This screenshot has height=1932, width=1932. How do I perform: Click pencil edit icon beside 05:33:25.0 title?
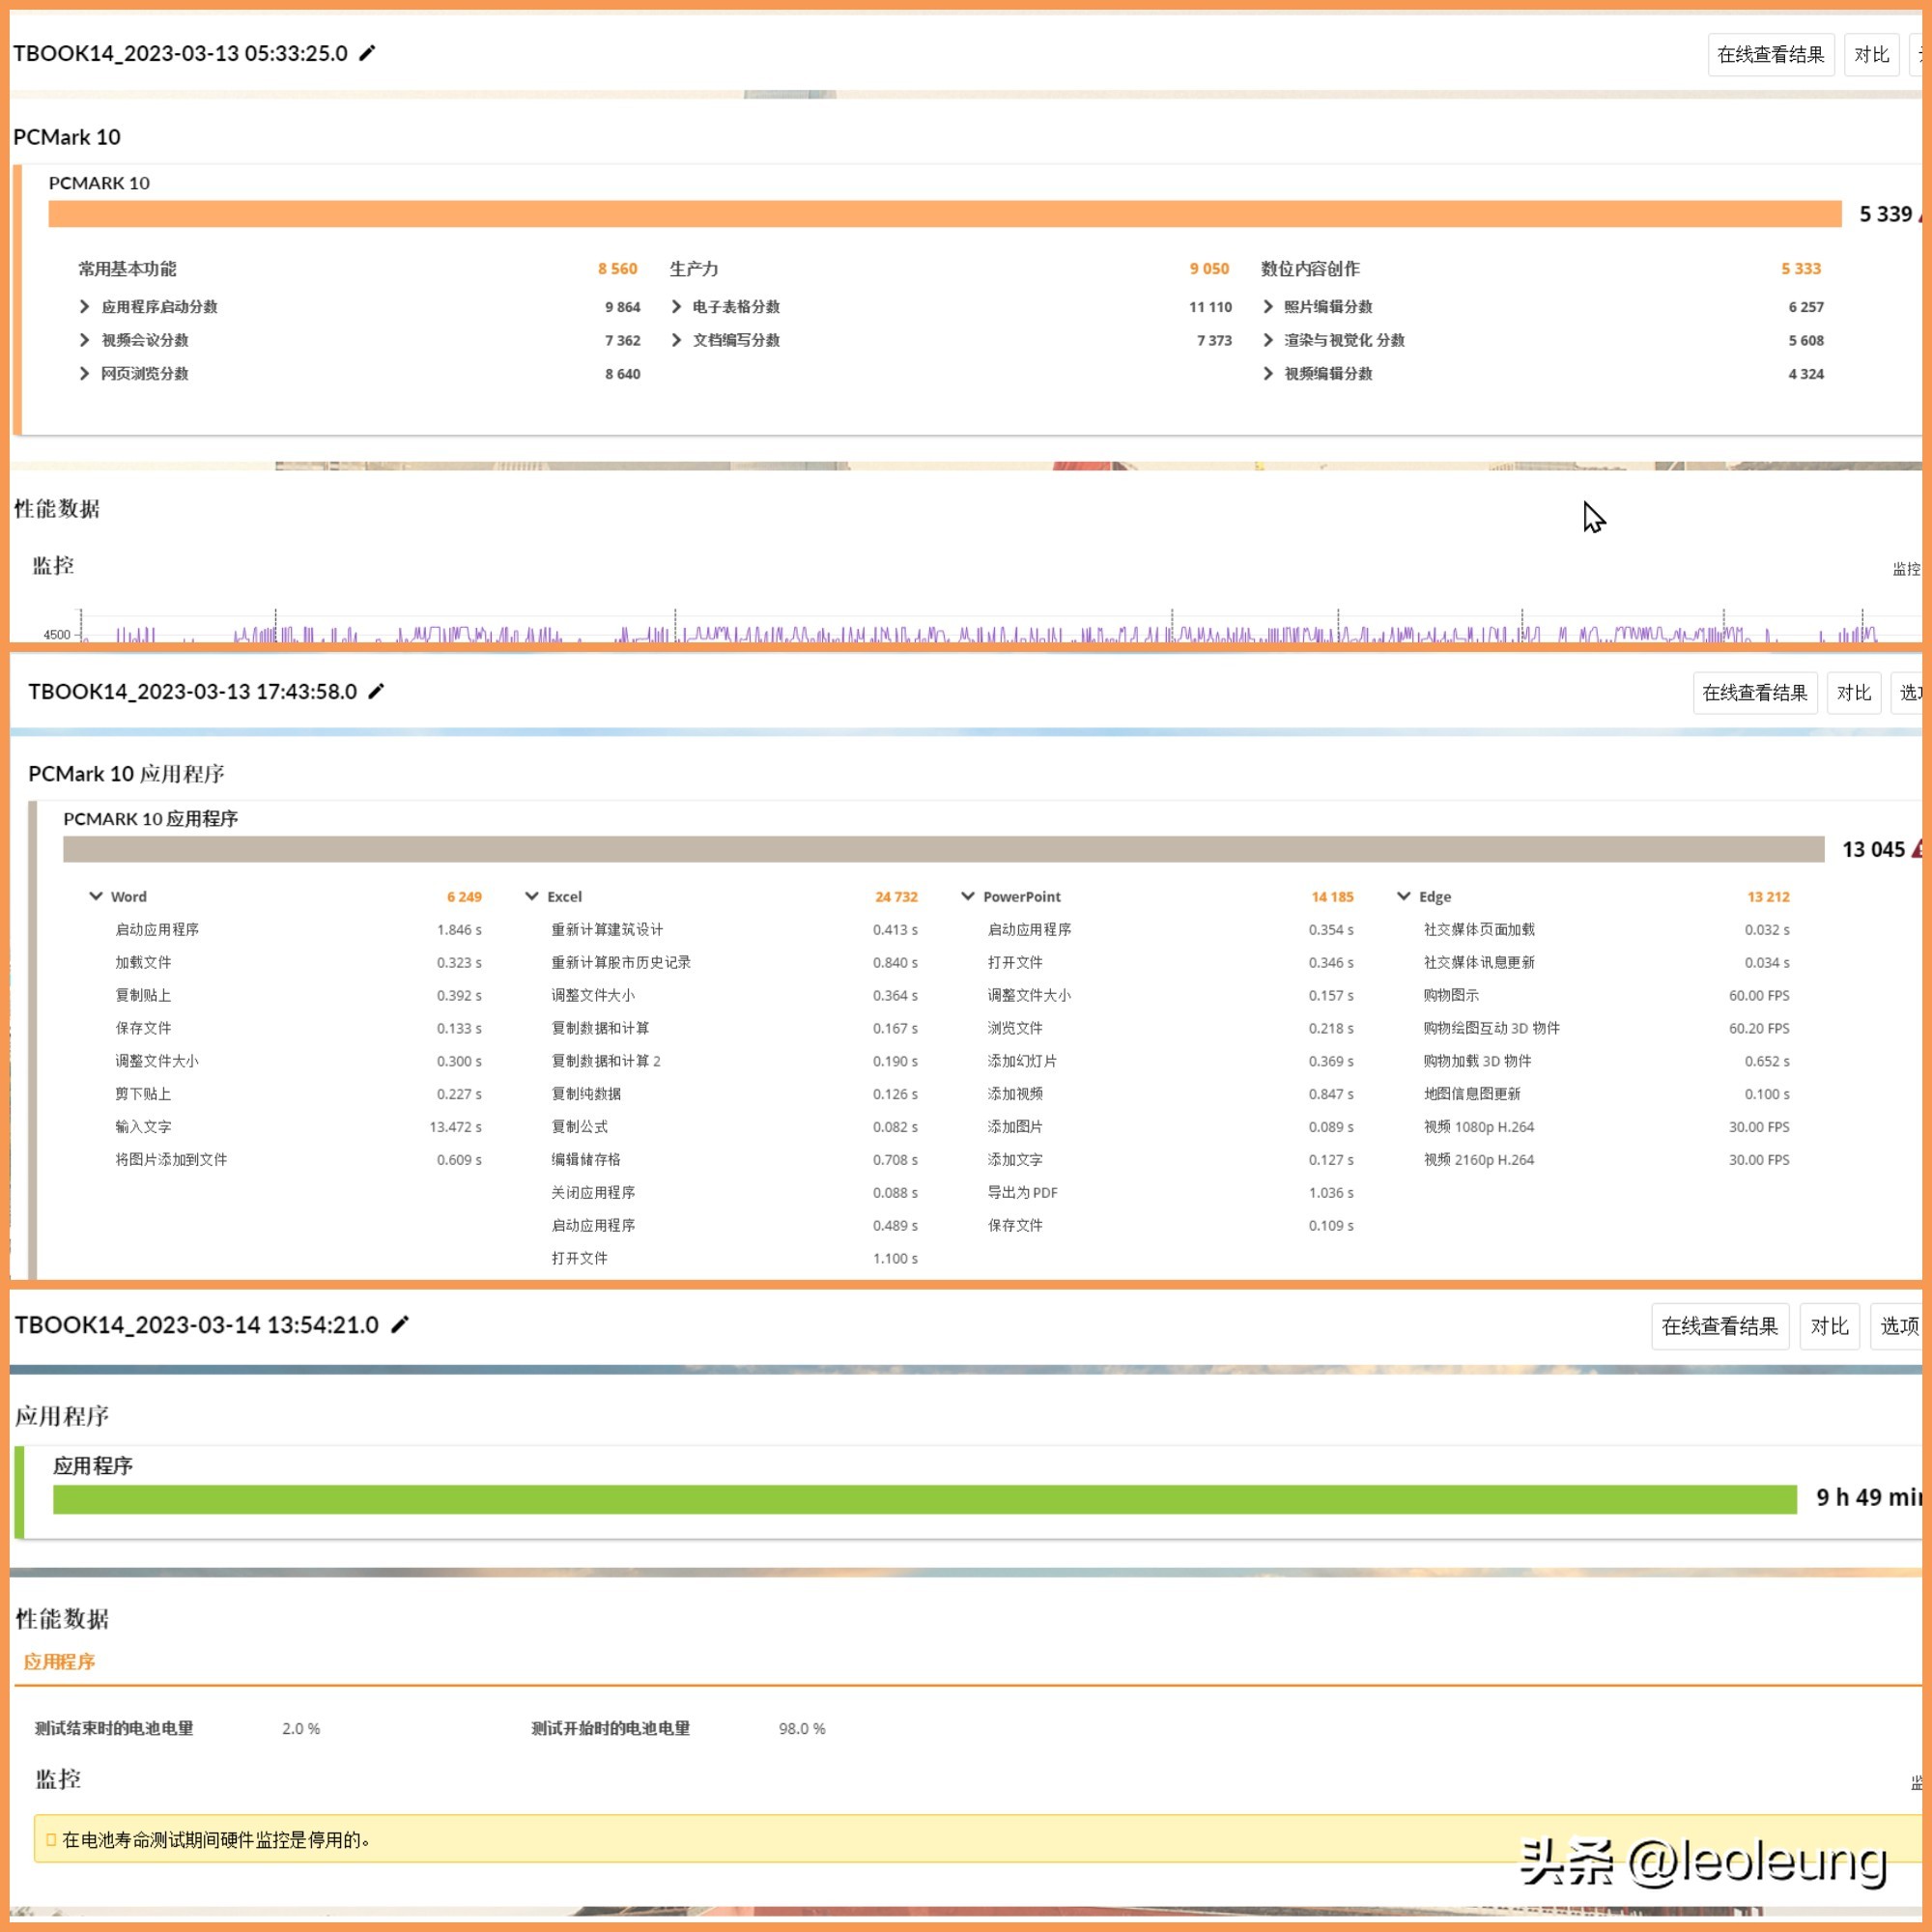tap(367, 53)
